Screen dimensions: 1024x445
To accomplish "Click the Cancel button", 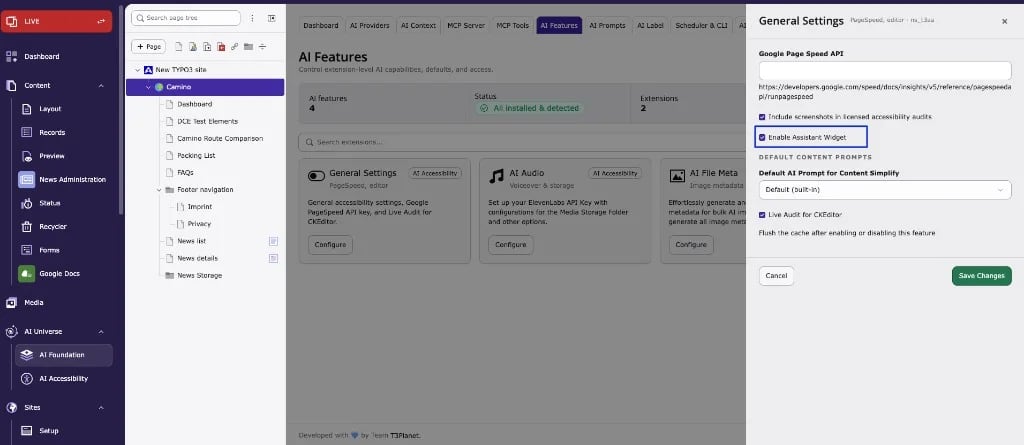I will coord(776,276).
